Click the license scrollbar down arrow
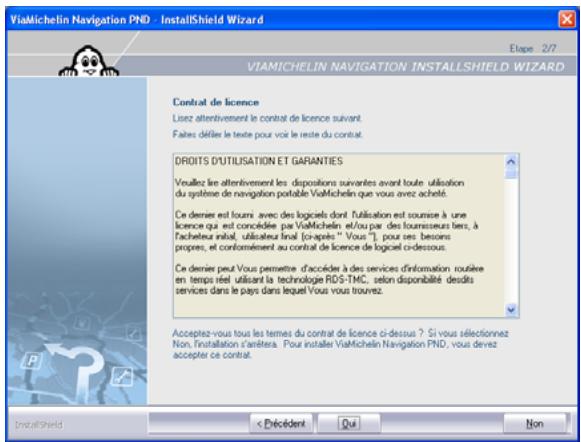 tap(511, 309)
